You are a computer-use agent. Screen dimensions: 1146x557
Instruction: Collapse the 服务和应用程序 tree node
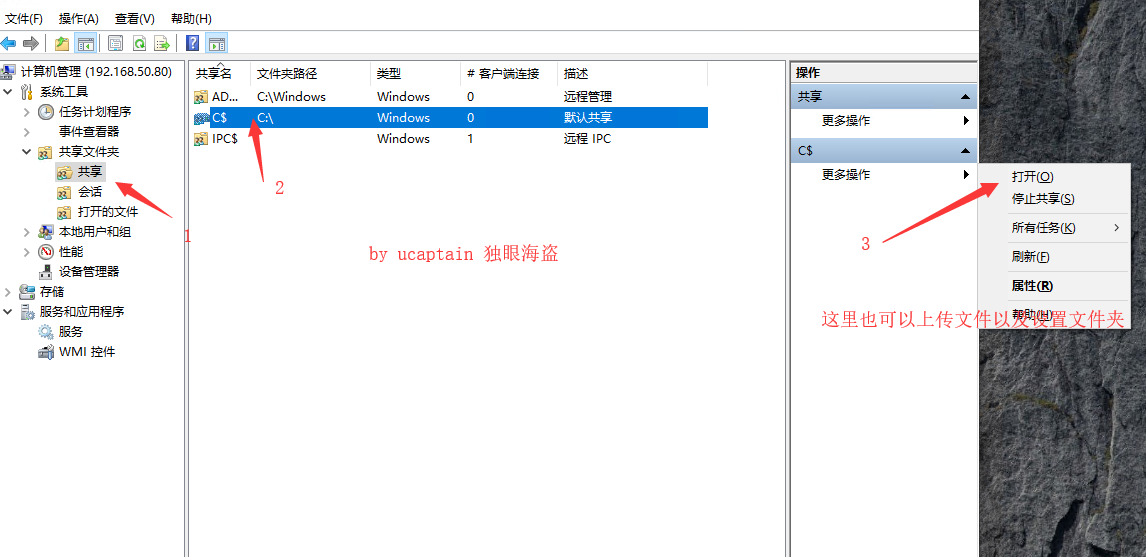tap(8, 311)
